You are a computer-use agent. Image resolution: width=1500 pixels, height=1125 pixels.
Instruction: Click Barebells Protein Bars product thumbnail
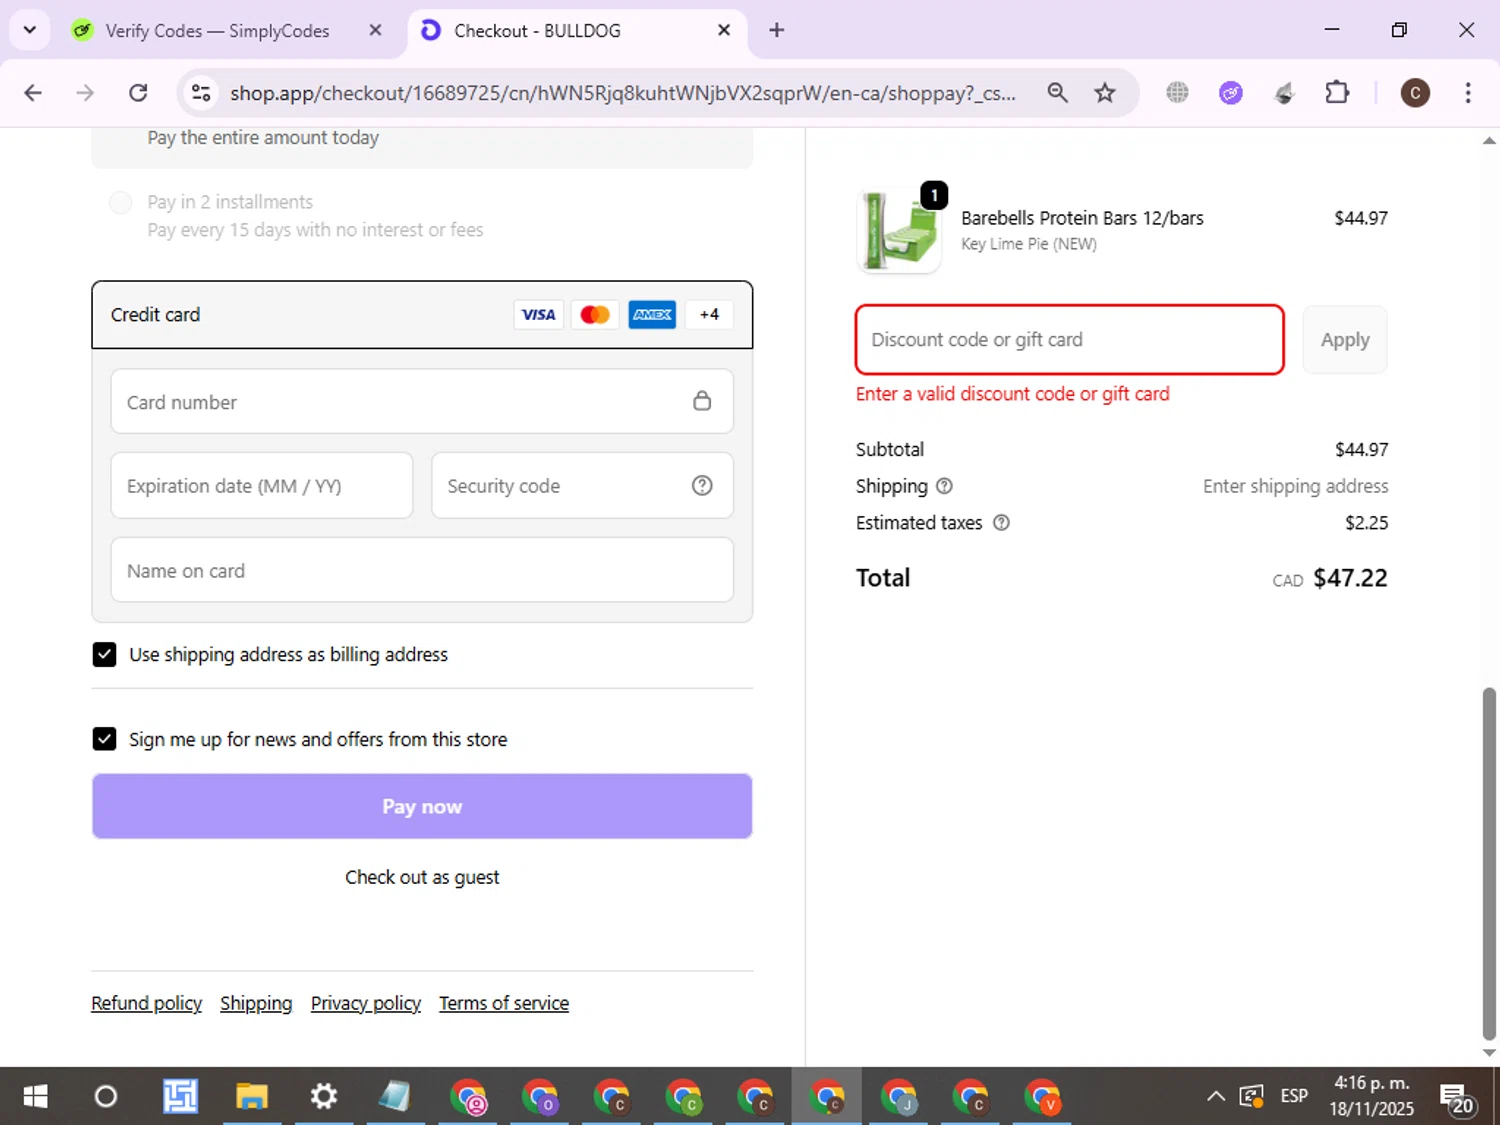point(899,231)
